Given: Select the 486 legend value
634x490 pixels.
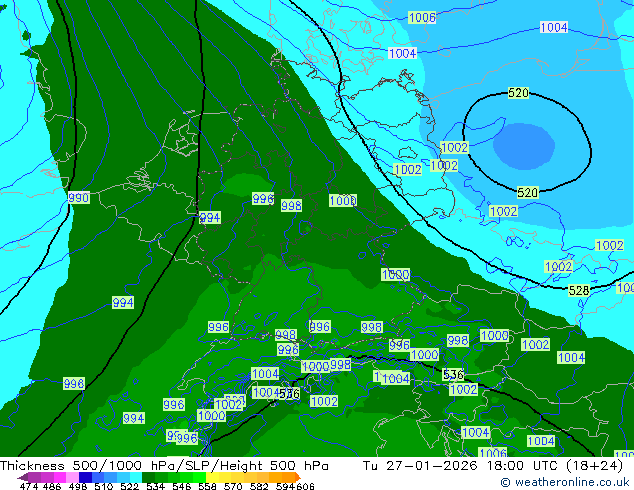Looking at the screenshot, I should (52, 486).
